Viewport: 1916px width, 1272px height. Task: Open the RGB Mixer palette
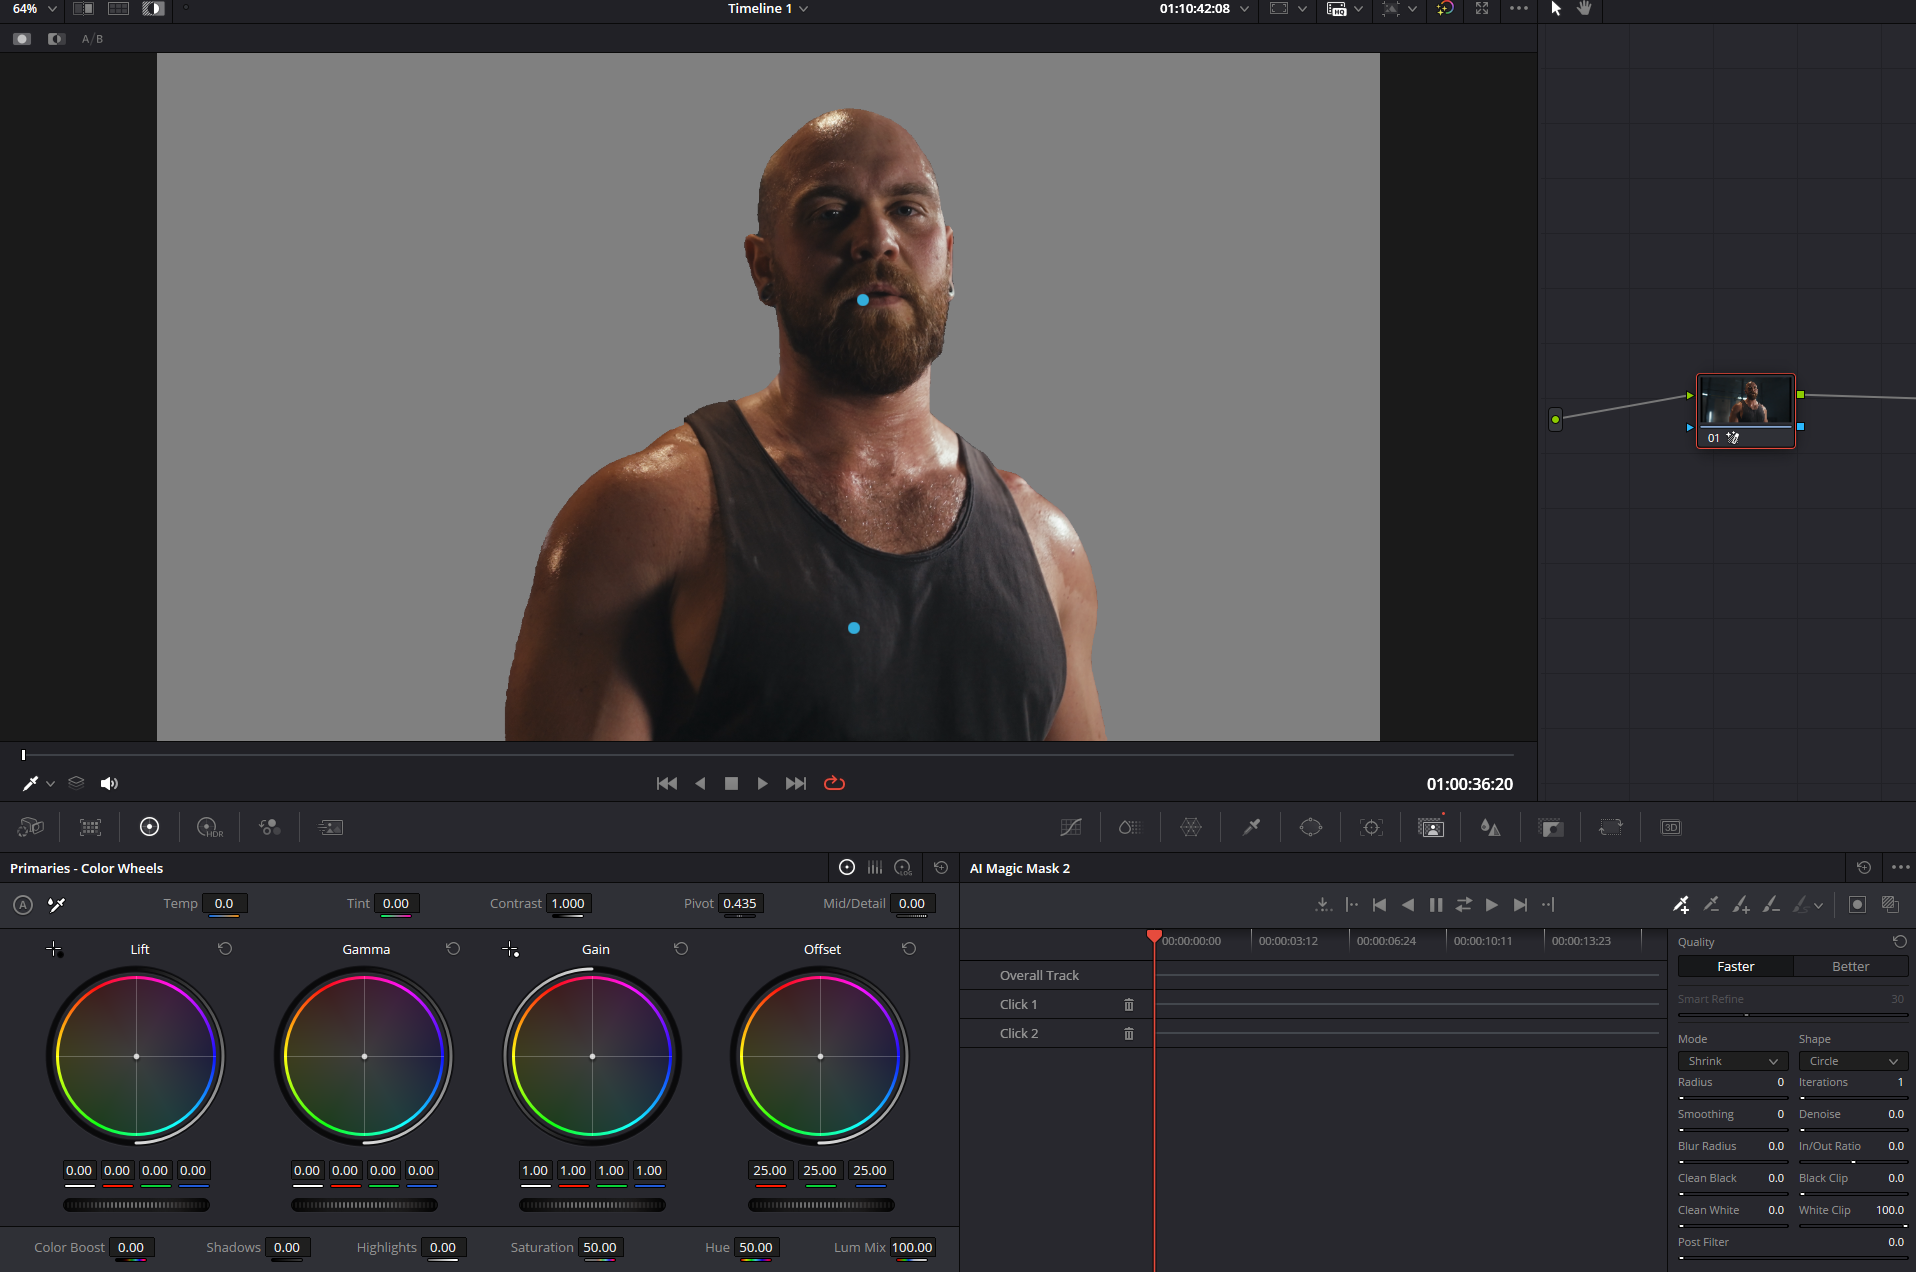(x=269, y=827)
